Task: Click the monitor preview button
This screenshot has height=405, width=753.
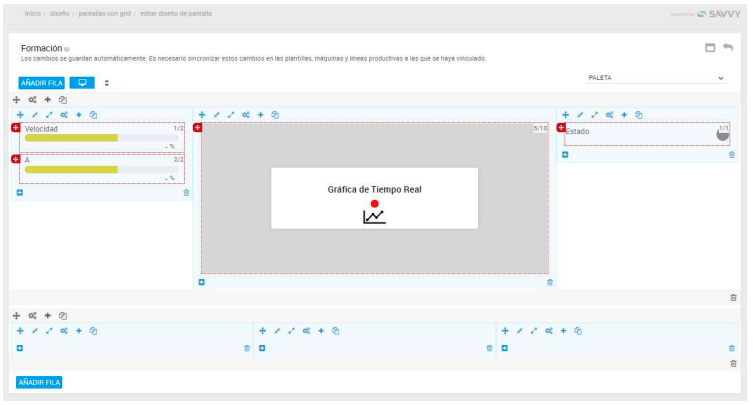Action: [82, 83]
